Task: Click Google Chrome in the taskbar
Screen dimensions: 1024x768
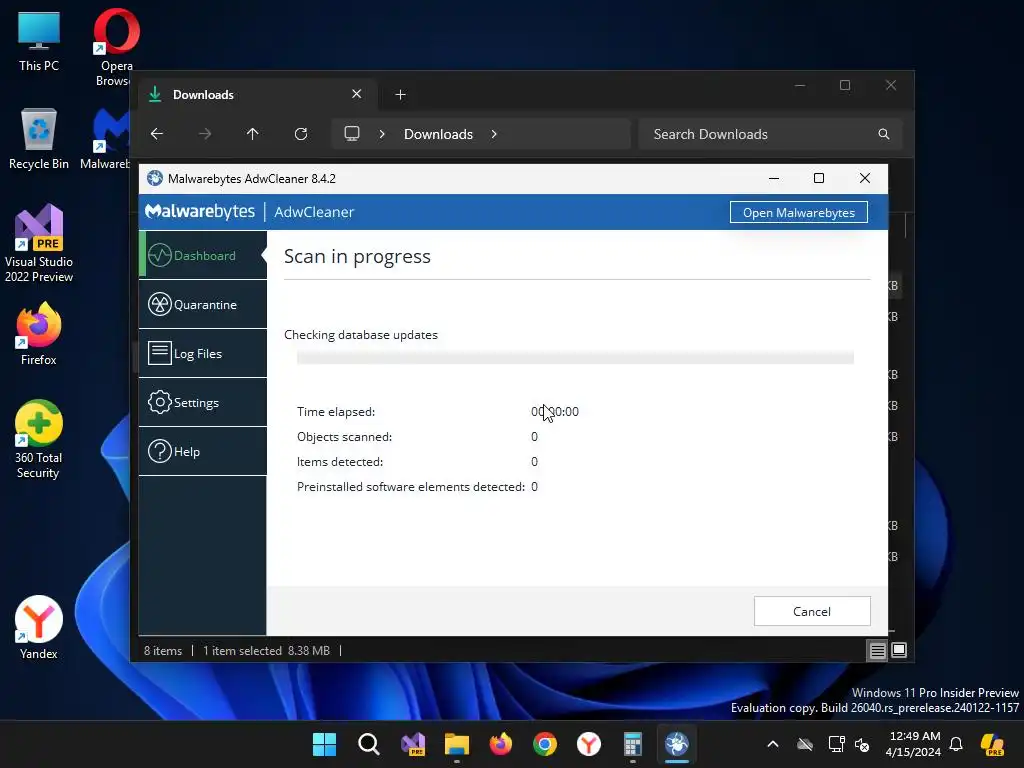Action: (545, 744)
